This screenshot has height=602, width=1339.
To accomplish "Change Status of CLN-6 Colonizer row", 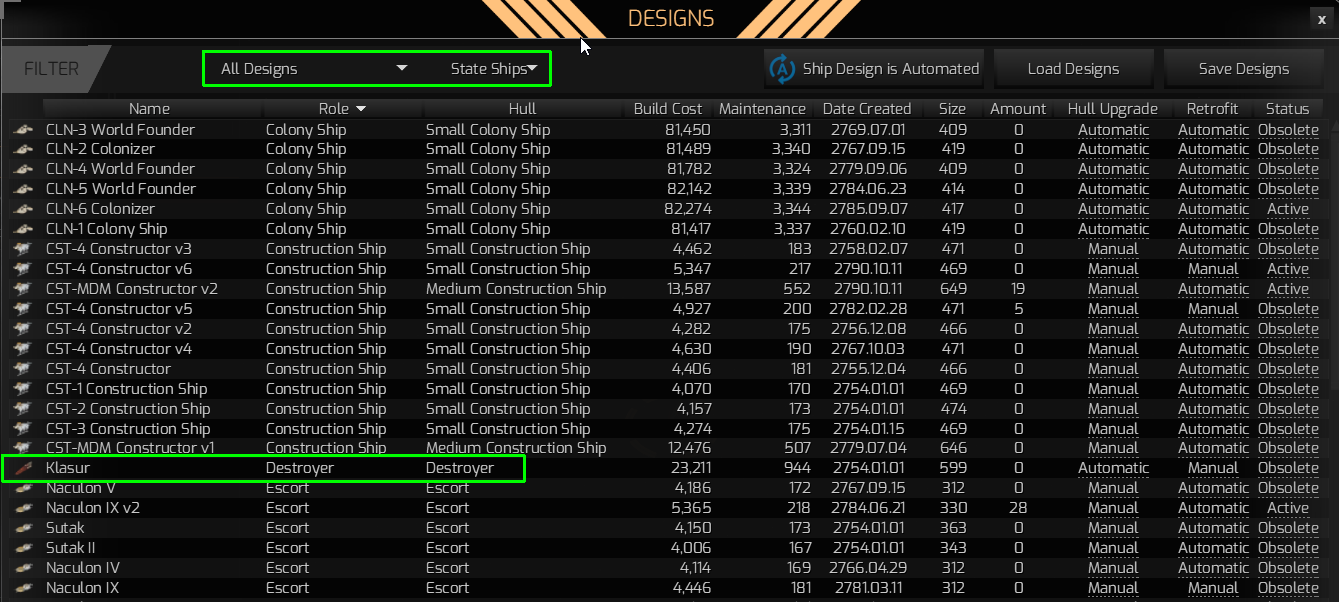I will pyautogui.click(x=1288, y=209).
